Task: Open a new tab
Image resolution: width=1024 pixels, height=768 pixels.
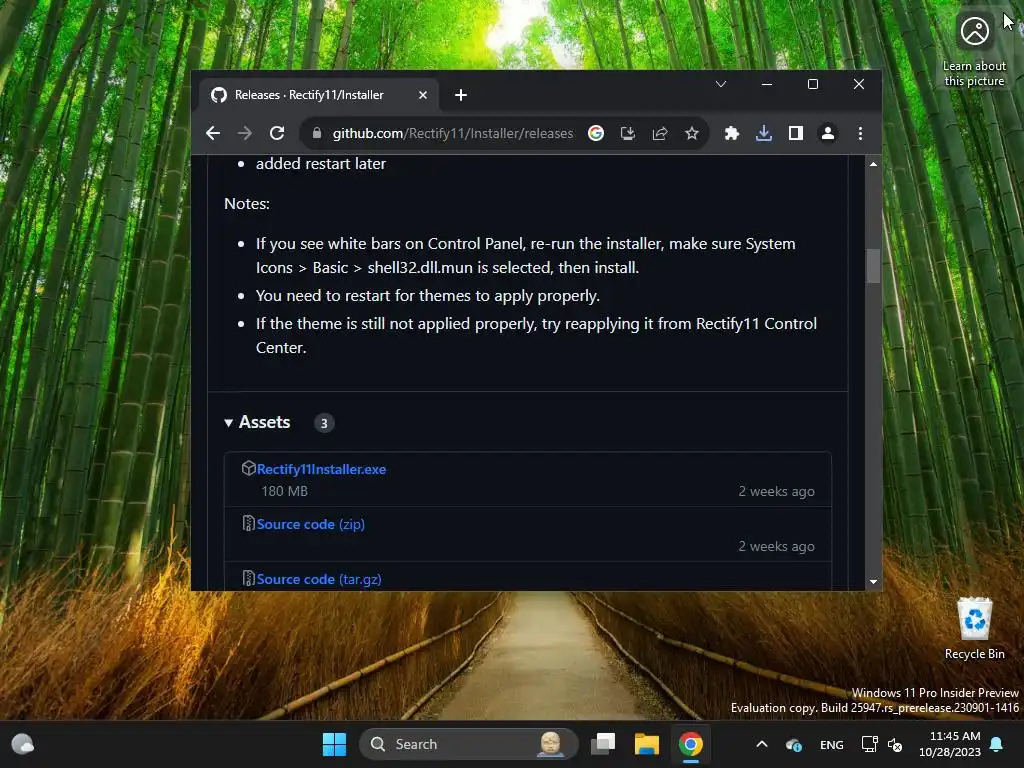Action: (x=460, y=95)
